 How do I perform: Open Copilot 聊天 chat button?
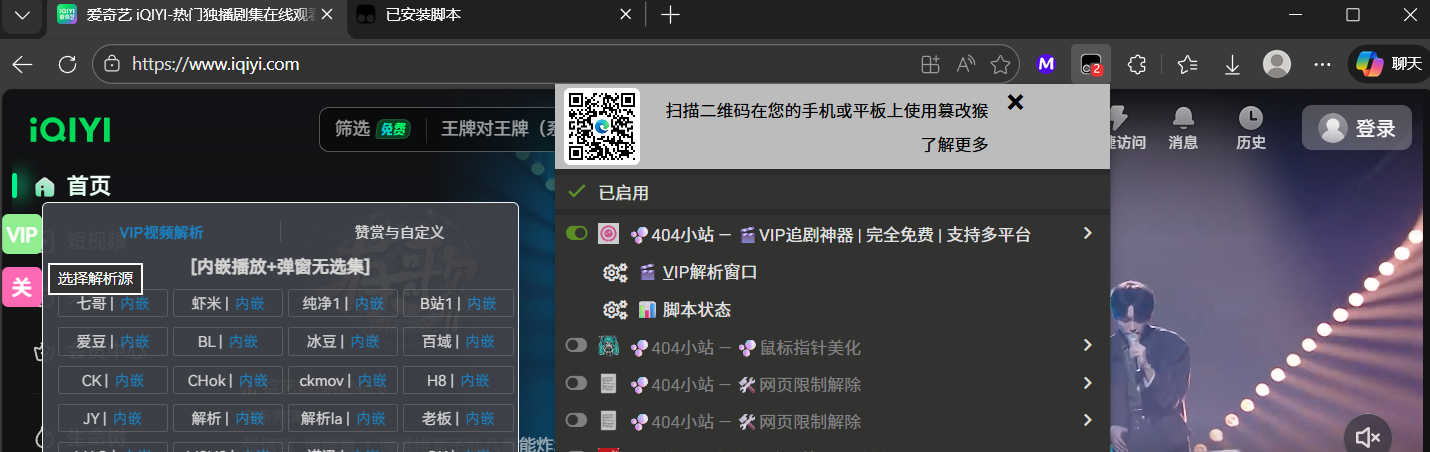pos(1388,64)
